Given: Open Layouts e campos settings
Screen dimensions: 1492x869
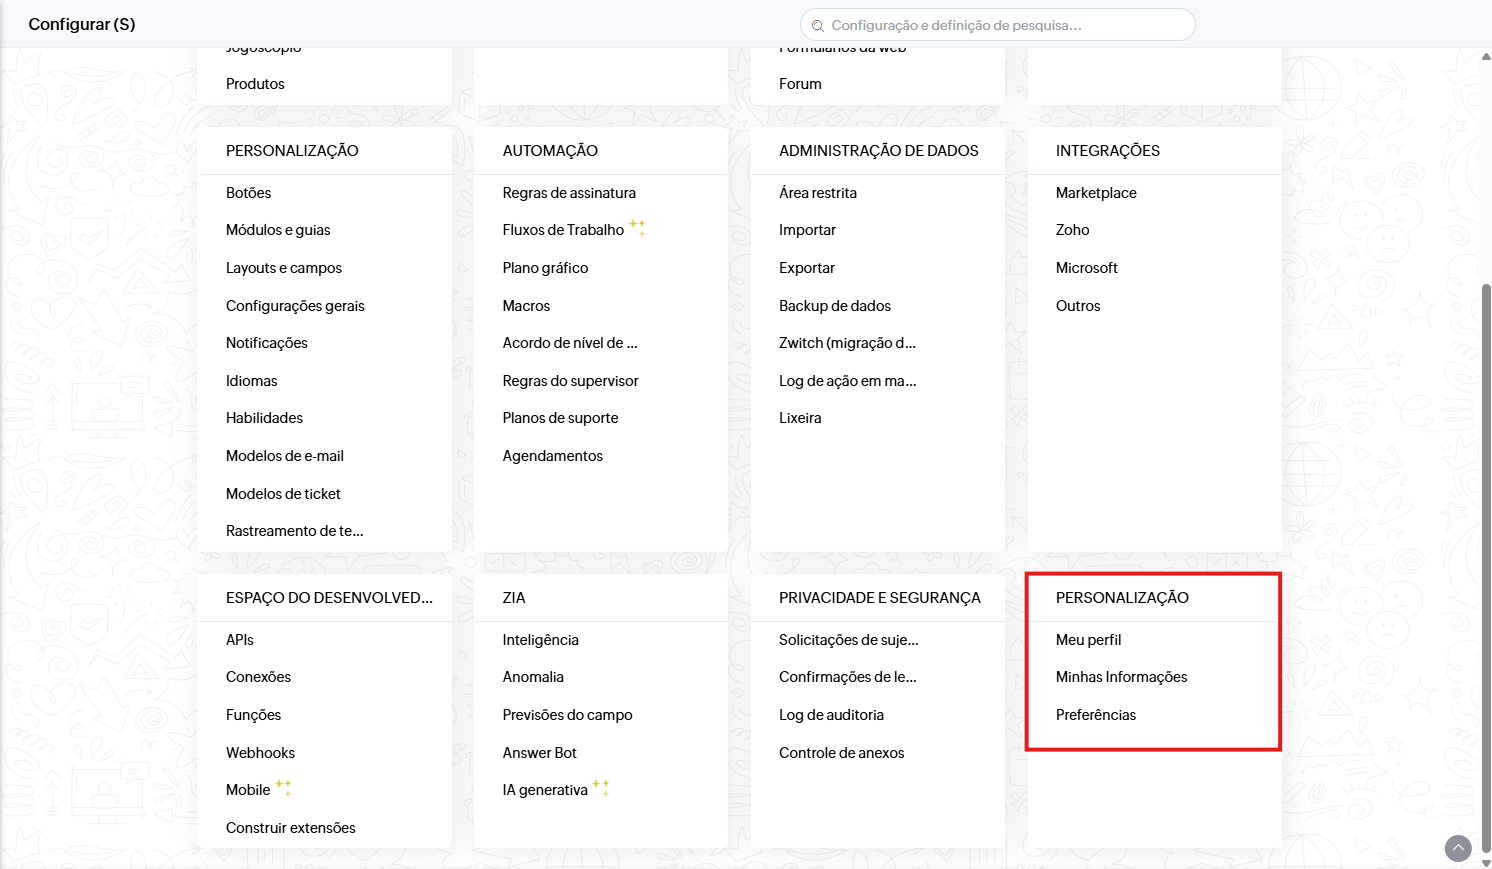Looking at the screenshot, I should (283, 268).
